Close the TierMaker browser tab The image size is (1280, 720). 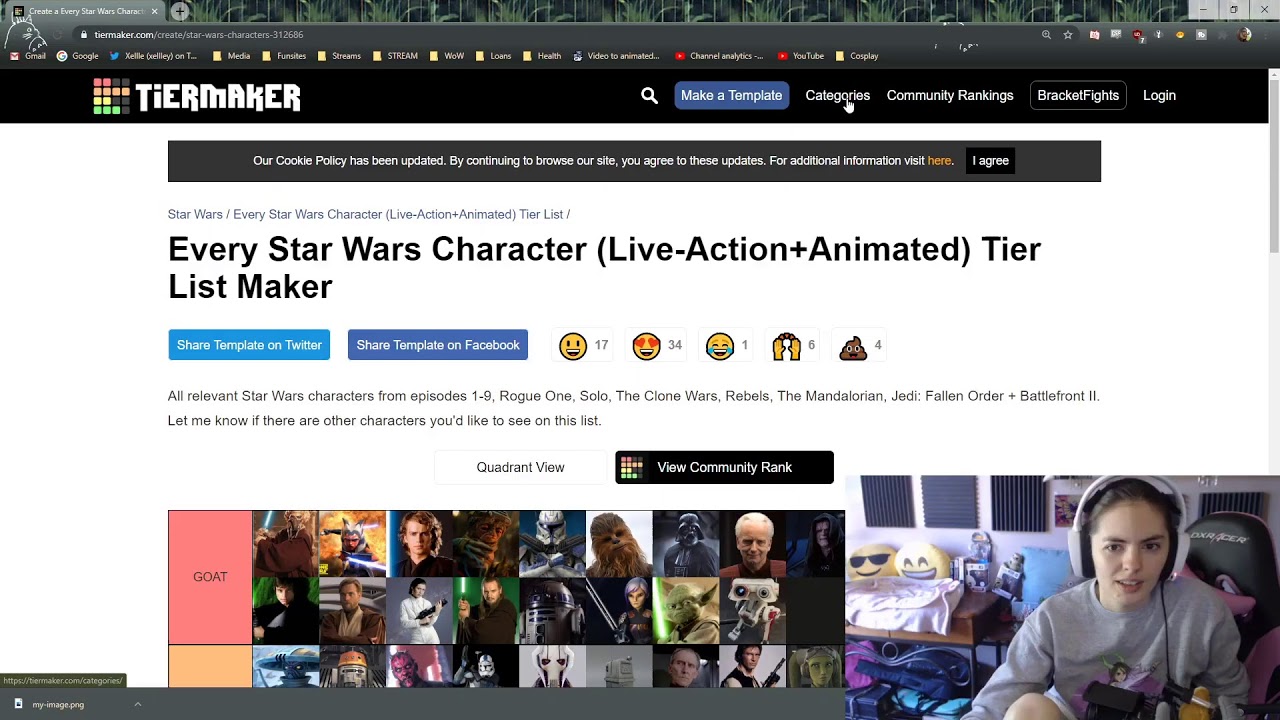(154, 11)
